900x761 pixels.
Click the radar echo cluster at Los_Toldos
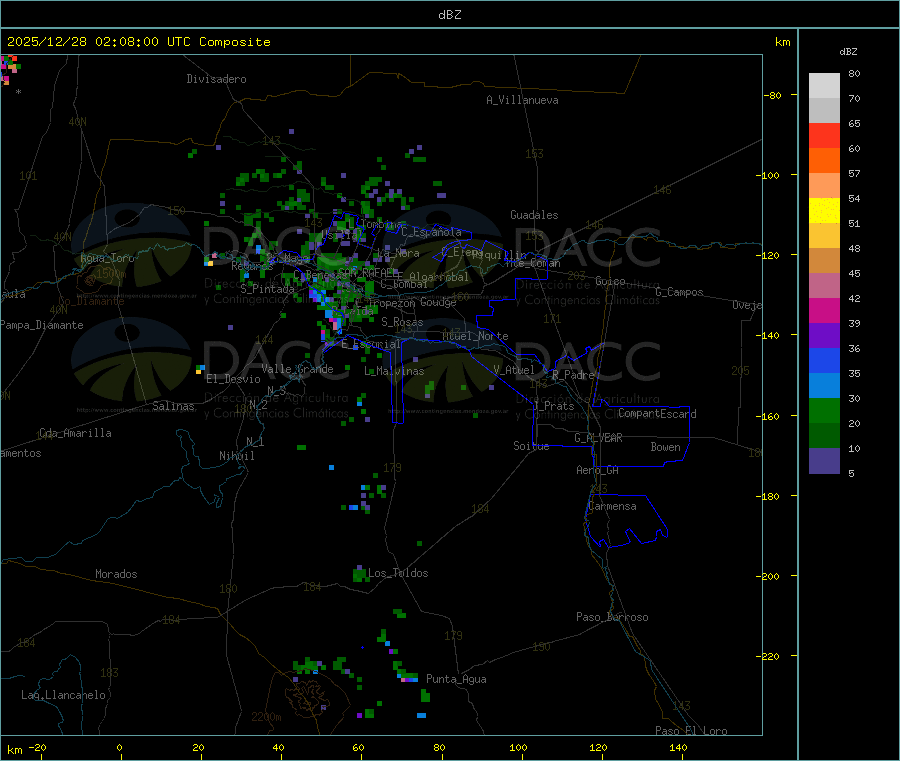point(359,573)
